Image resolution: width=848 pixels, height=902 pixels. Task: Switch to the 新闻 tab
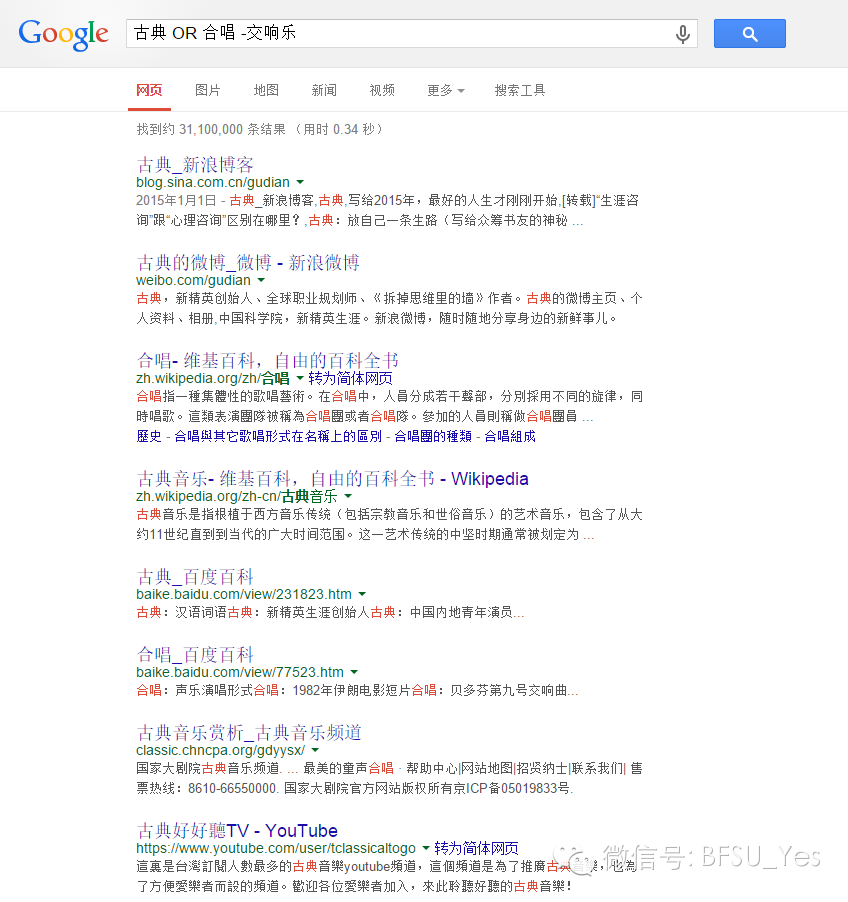(x=324, y=90)
